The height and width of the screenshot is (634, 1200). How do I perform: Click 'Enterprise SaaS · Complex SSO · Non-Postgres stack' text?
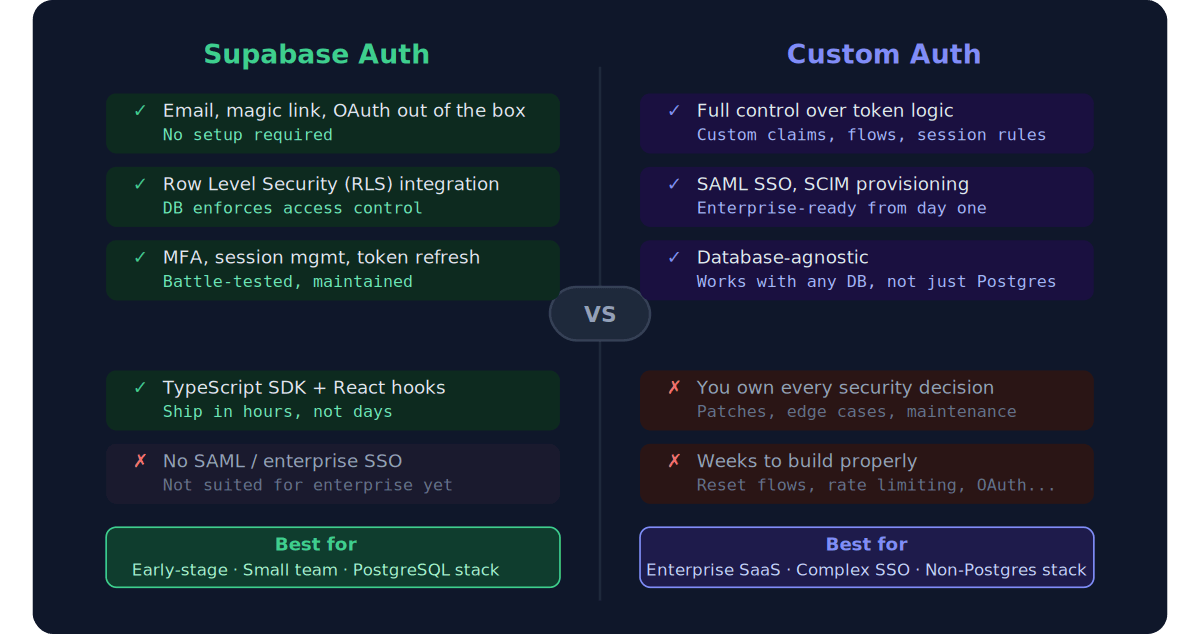point(866,570)
